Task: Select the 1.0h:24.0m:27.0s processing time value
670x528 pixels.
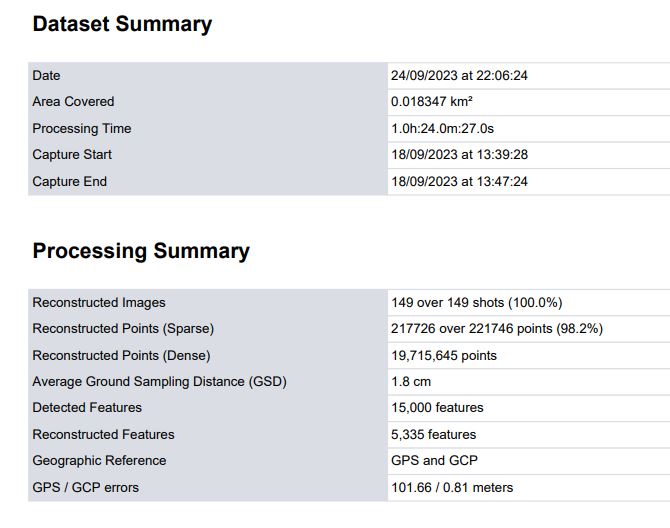Action: [443, 129]
